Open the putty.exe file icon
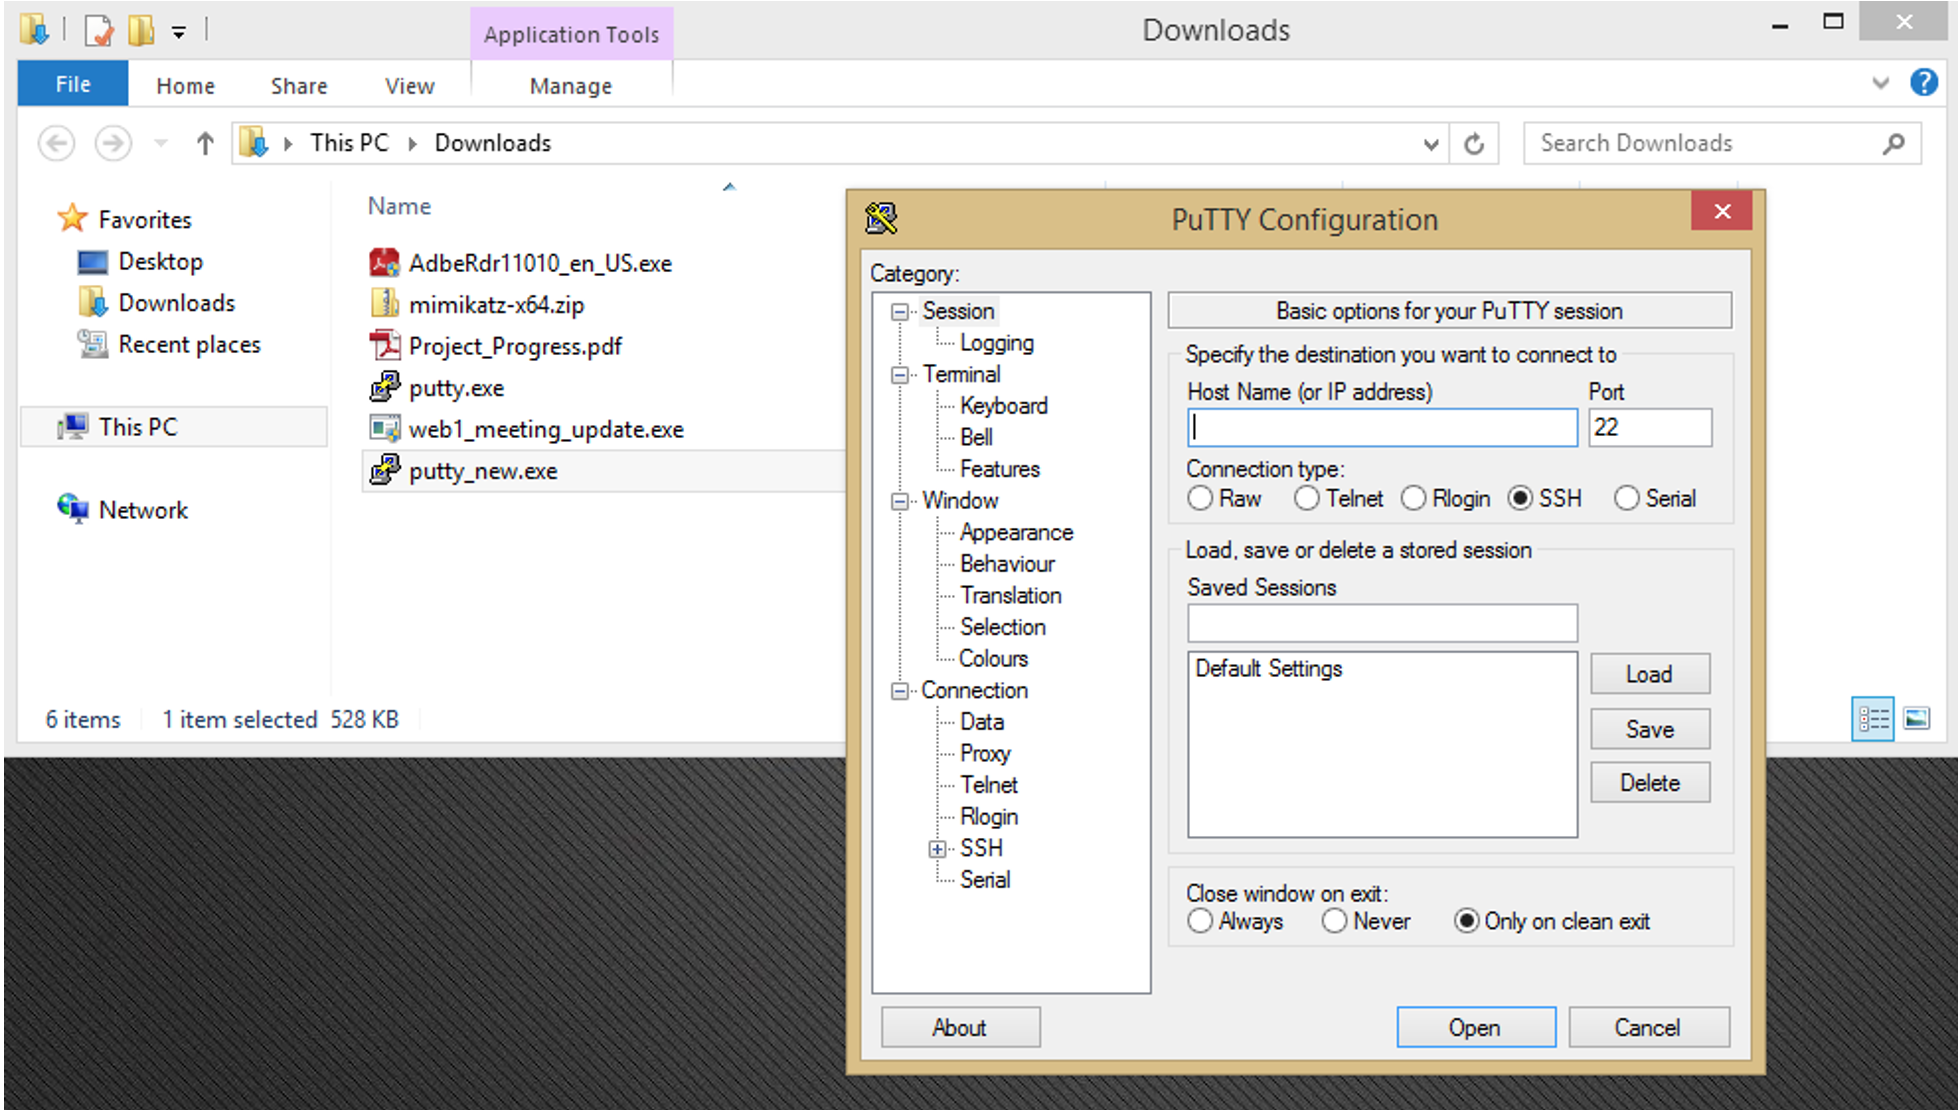This screenshot has height=1110, width=1958. 457,388
